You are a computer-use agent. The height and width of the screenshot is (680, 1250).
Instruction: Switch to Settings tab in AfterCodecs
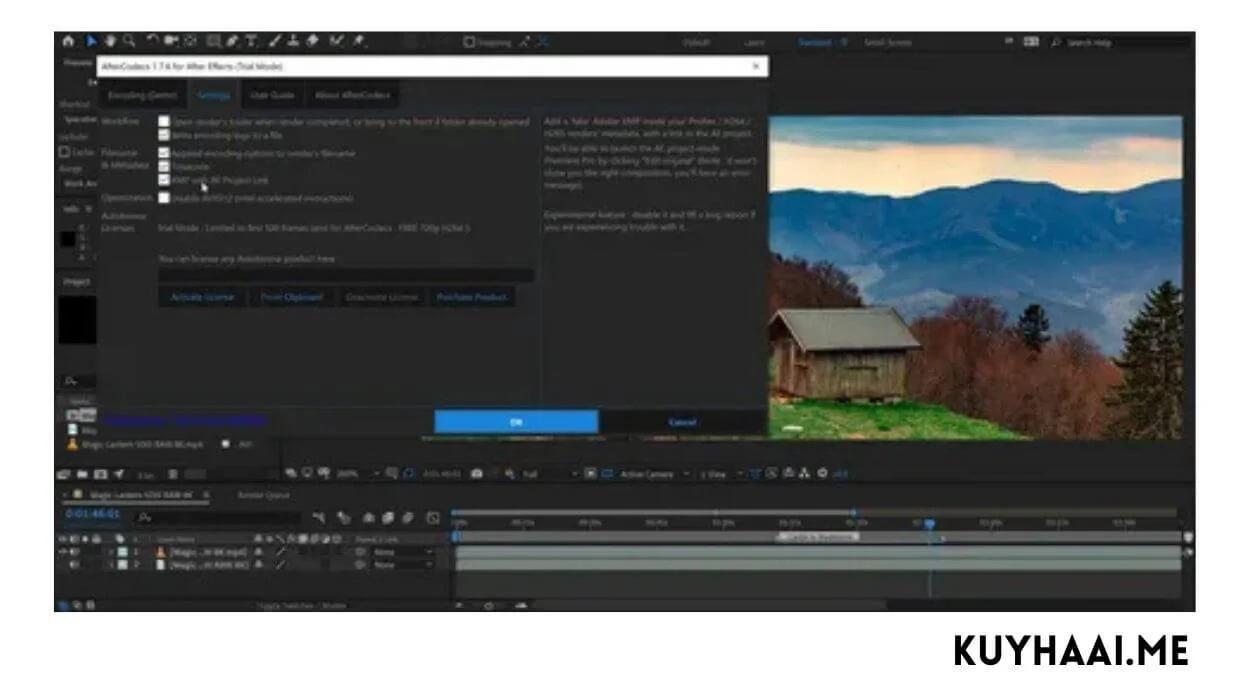[213, 95]
